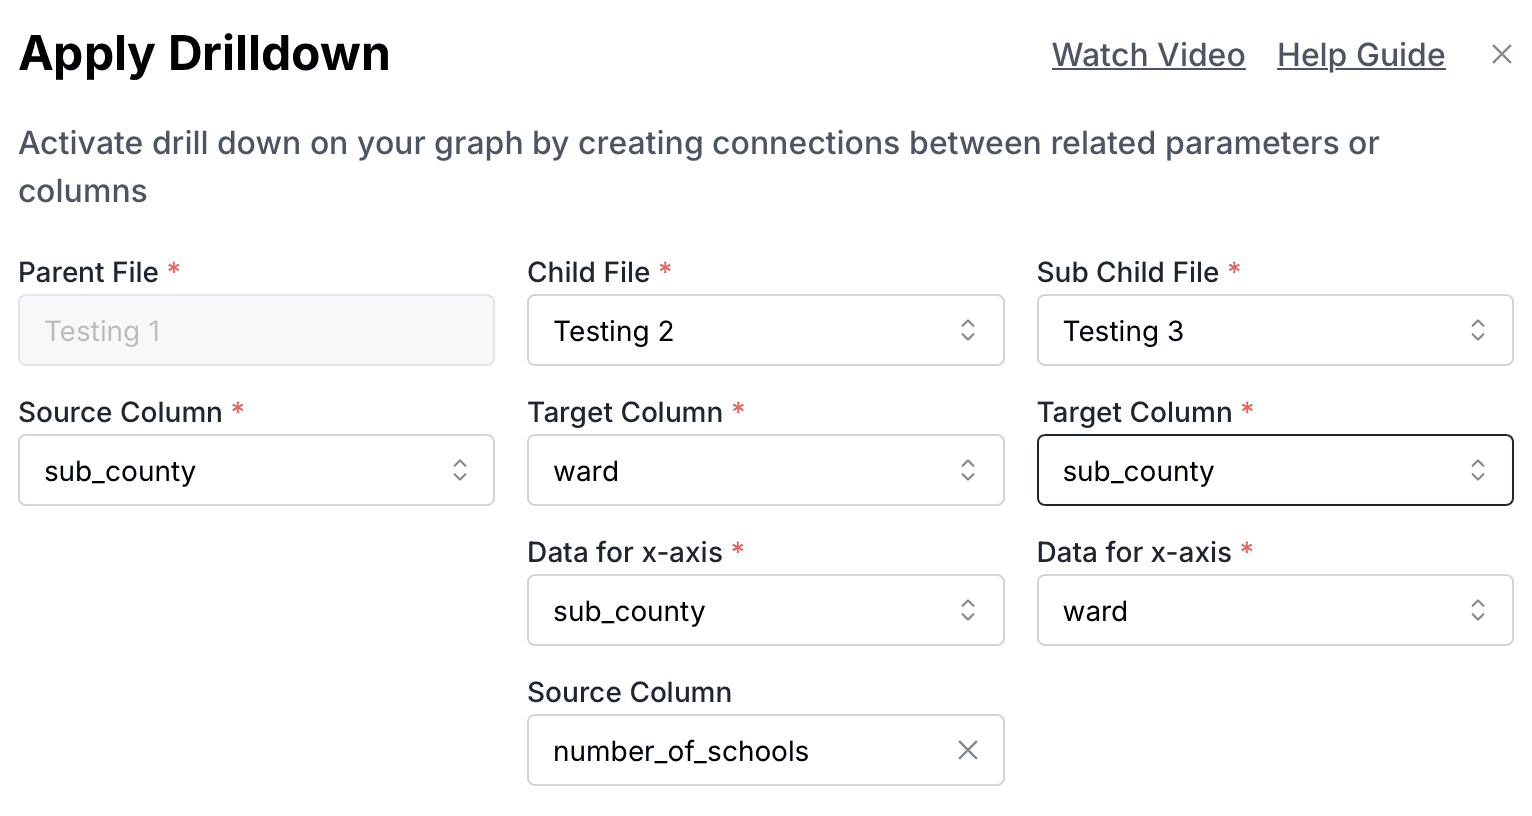Expand the Source Column dropdown showing sub_county
The width and height of the screenshot is (1532, 816).
[256, 470]
